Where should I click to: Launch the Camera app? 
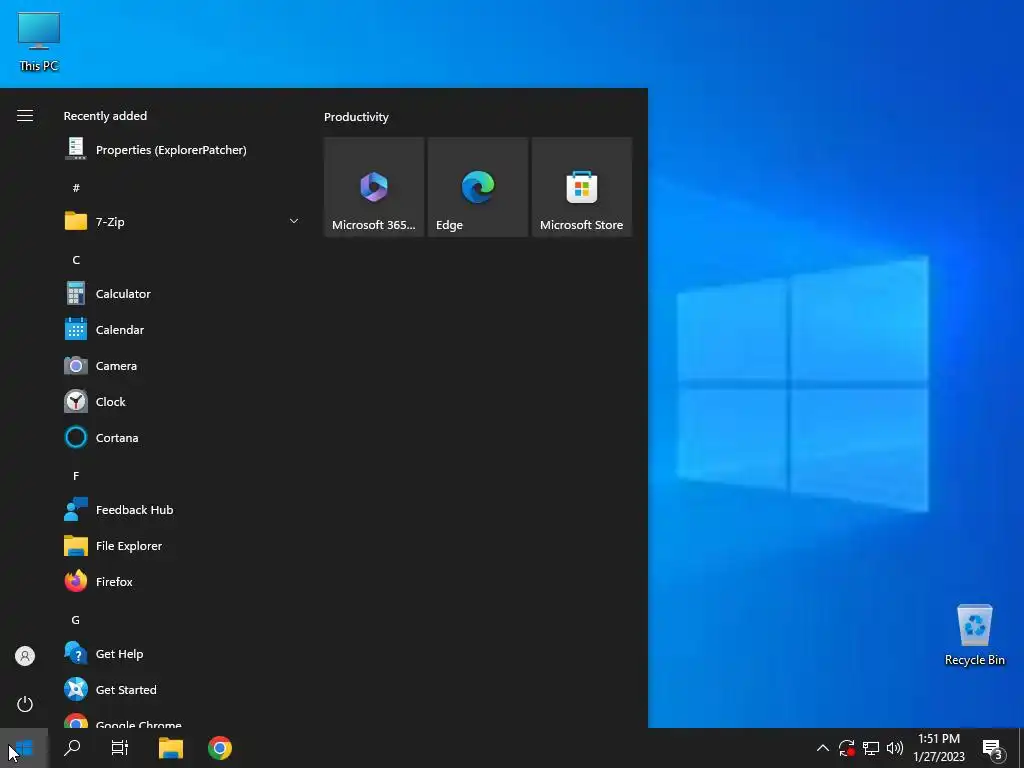click(182, 366)
